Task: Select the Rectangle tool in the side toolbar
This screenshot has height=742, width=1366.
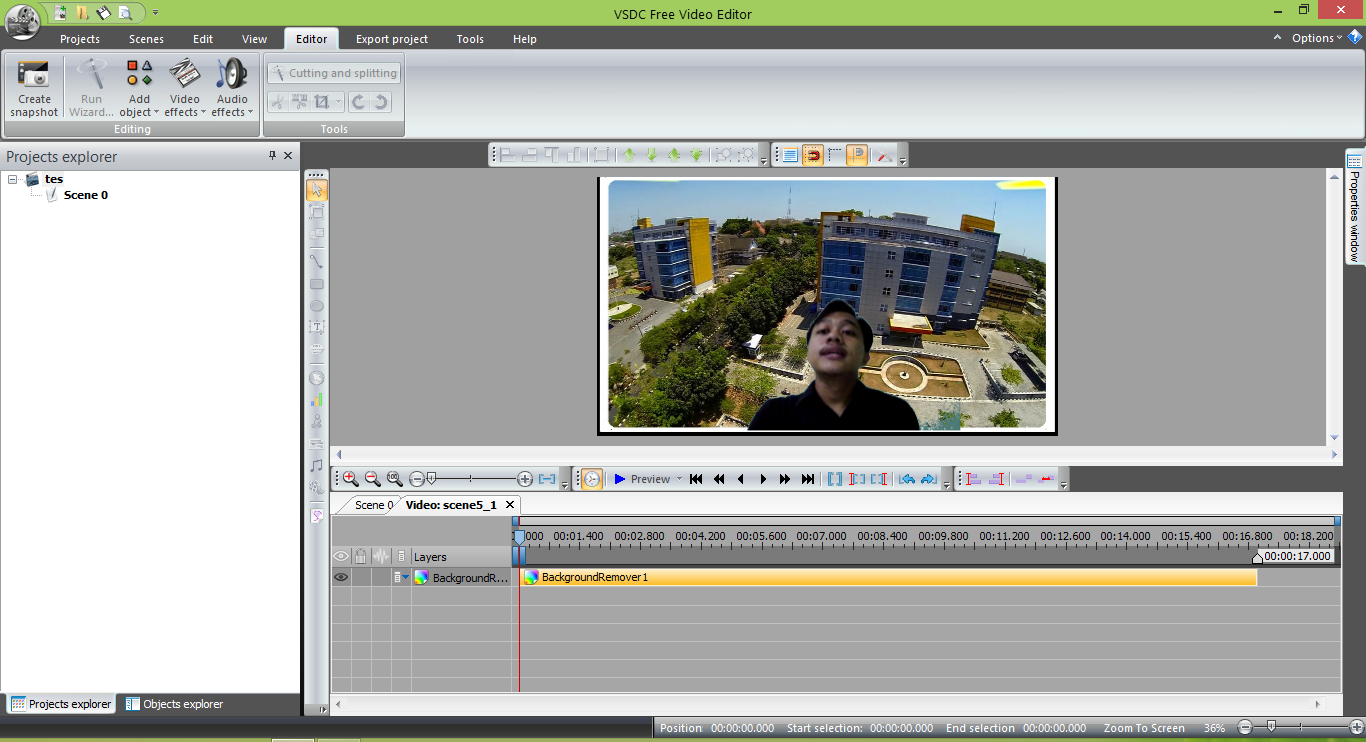Action: [x=316, y=285]
